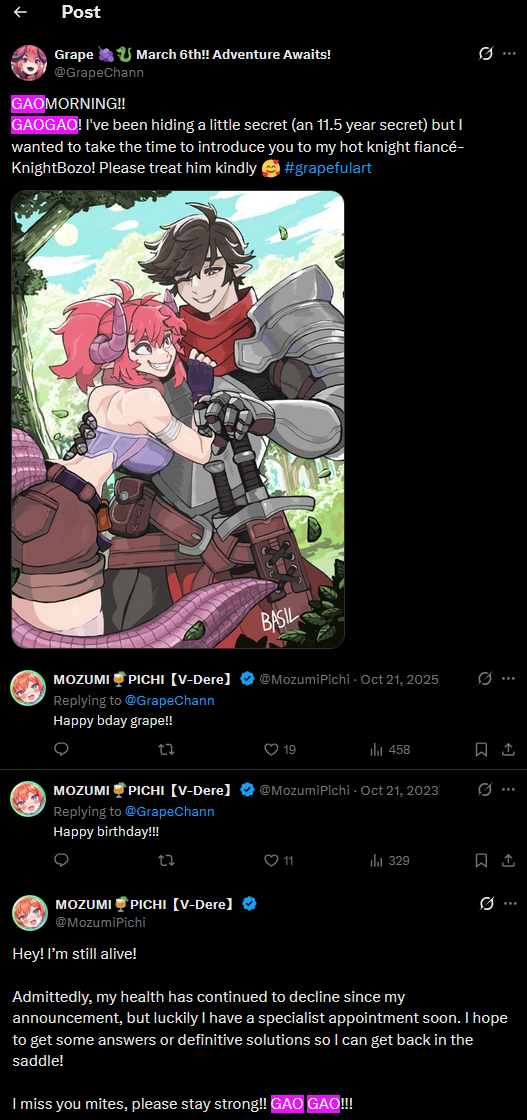
Task: Open the #grapefulart hashtag
Action: (328, 169)
